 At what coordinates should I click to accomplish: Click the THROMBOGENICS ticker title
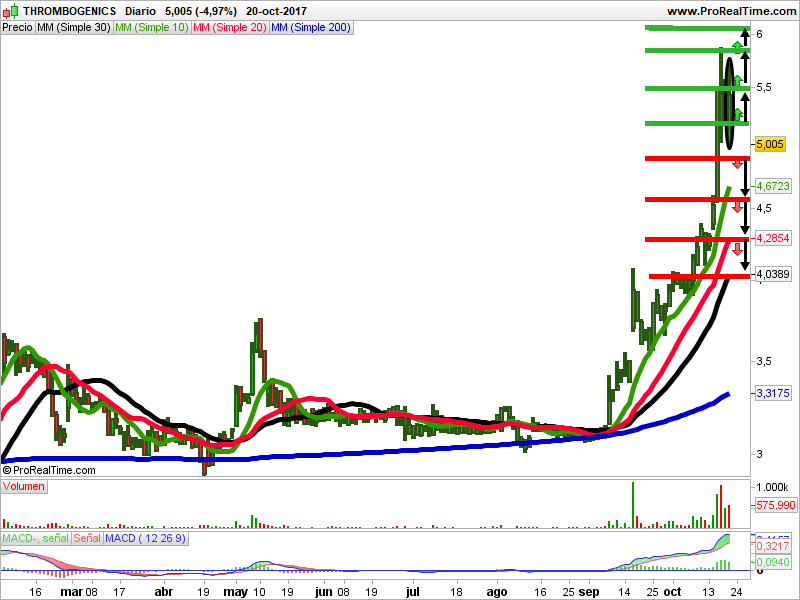tap(69, 11)
